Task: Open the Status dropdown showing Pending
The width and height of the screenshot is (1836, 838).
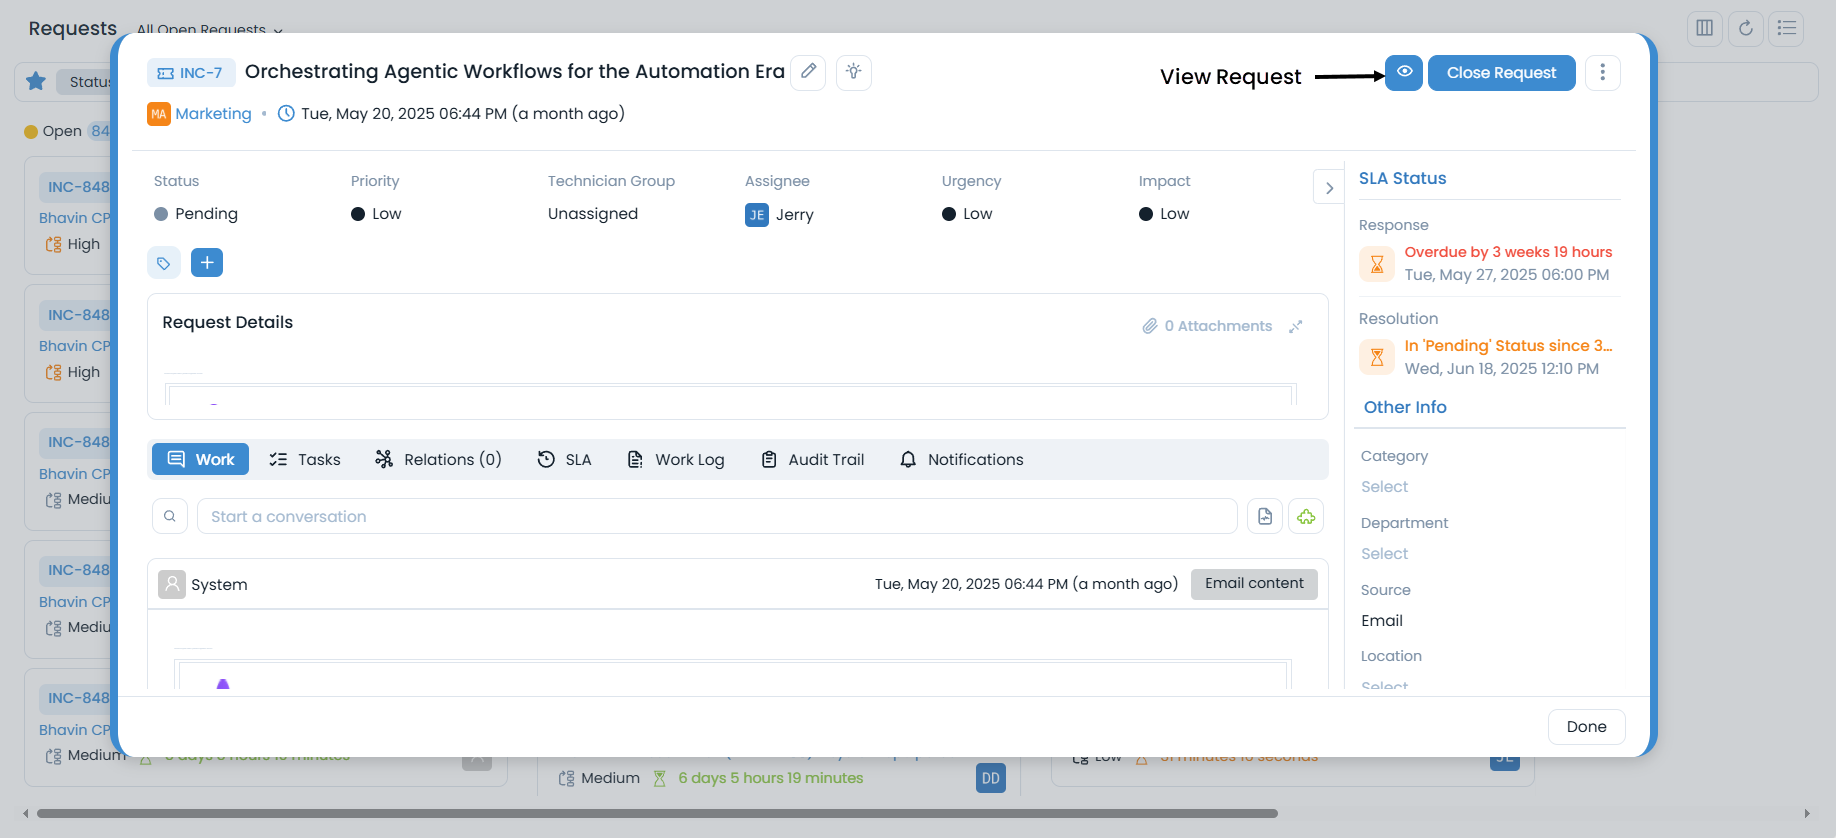Action: tap(196, 214)
